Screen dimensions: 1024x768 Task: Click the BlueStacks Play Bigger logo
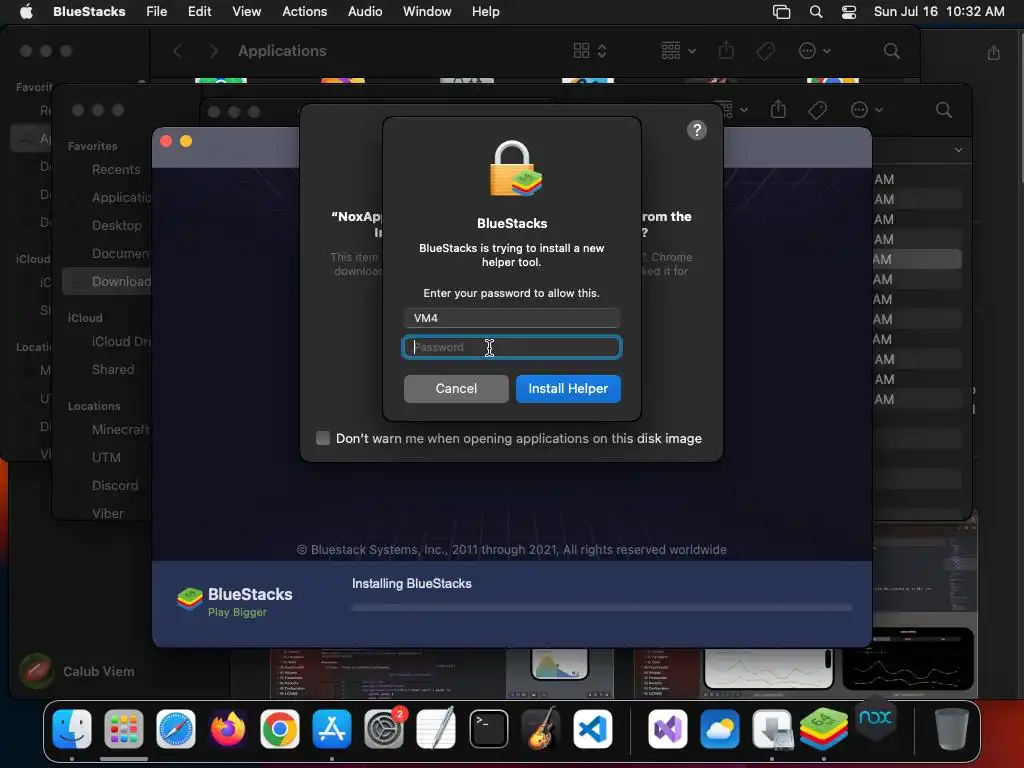234,601
